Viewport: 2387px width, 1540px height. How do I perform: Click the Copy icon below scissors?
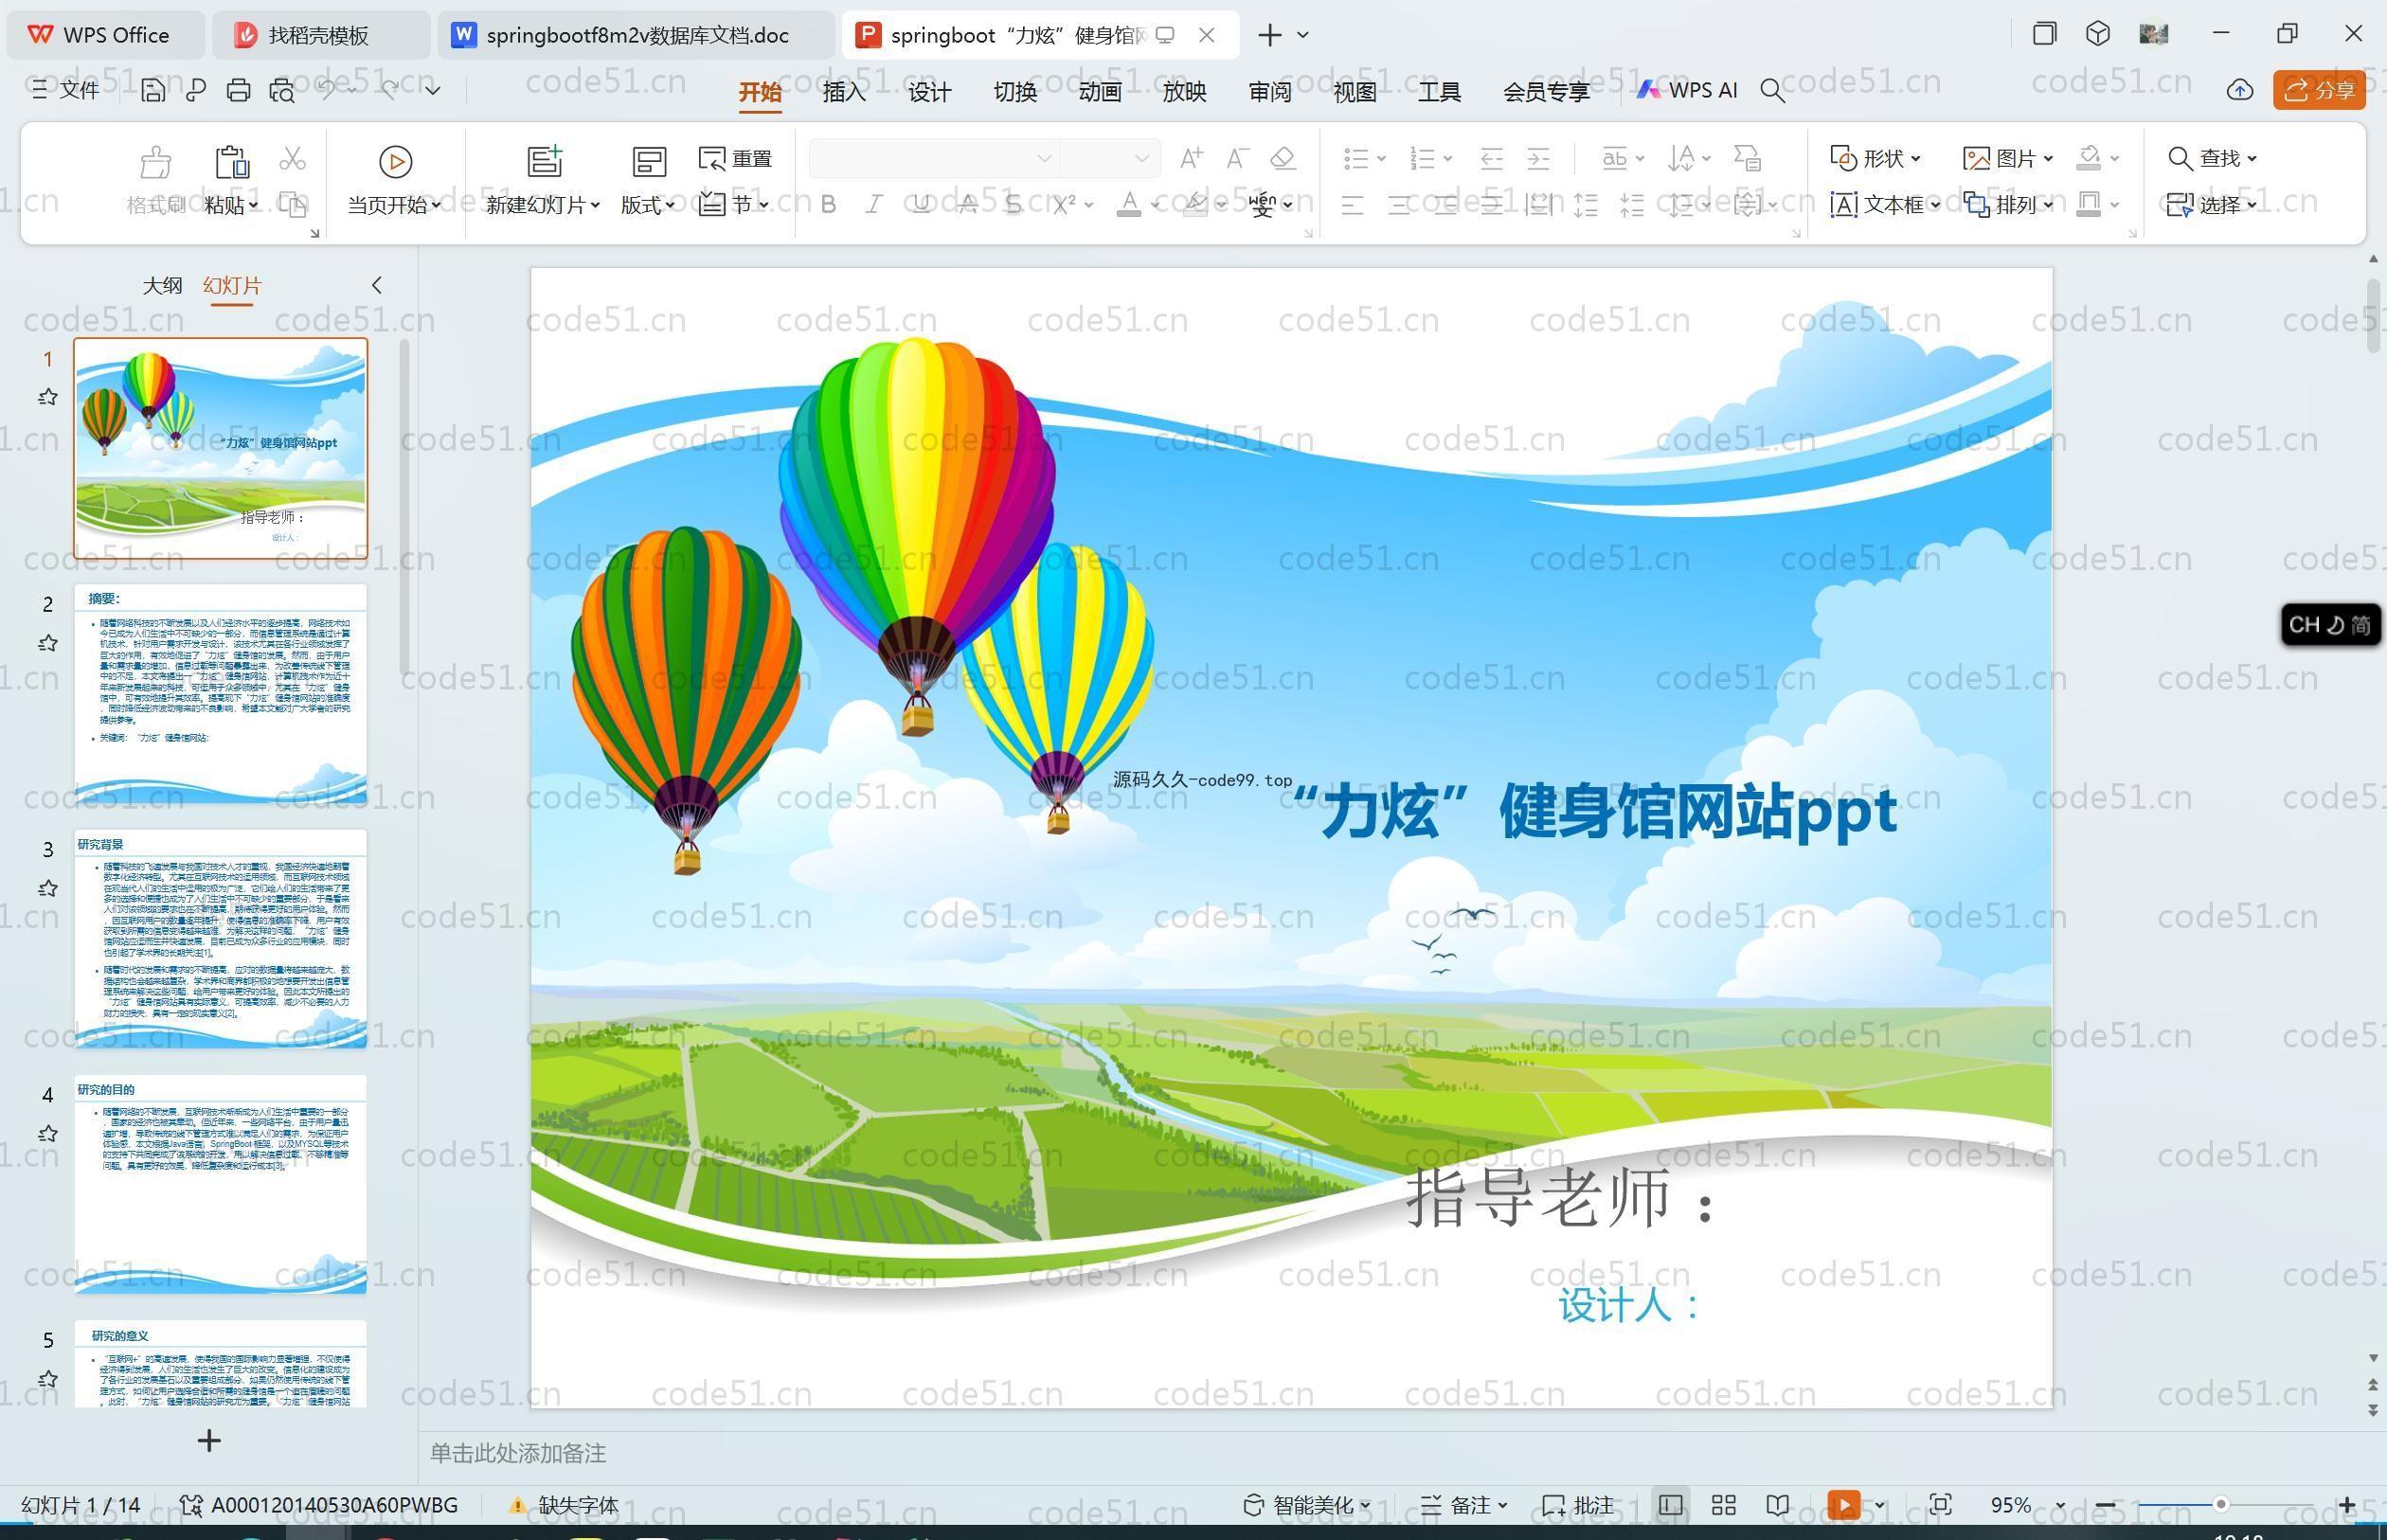(292, 205)
